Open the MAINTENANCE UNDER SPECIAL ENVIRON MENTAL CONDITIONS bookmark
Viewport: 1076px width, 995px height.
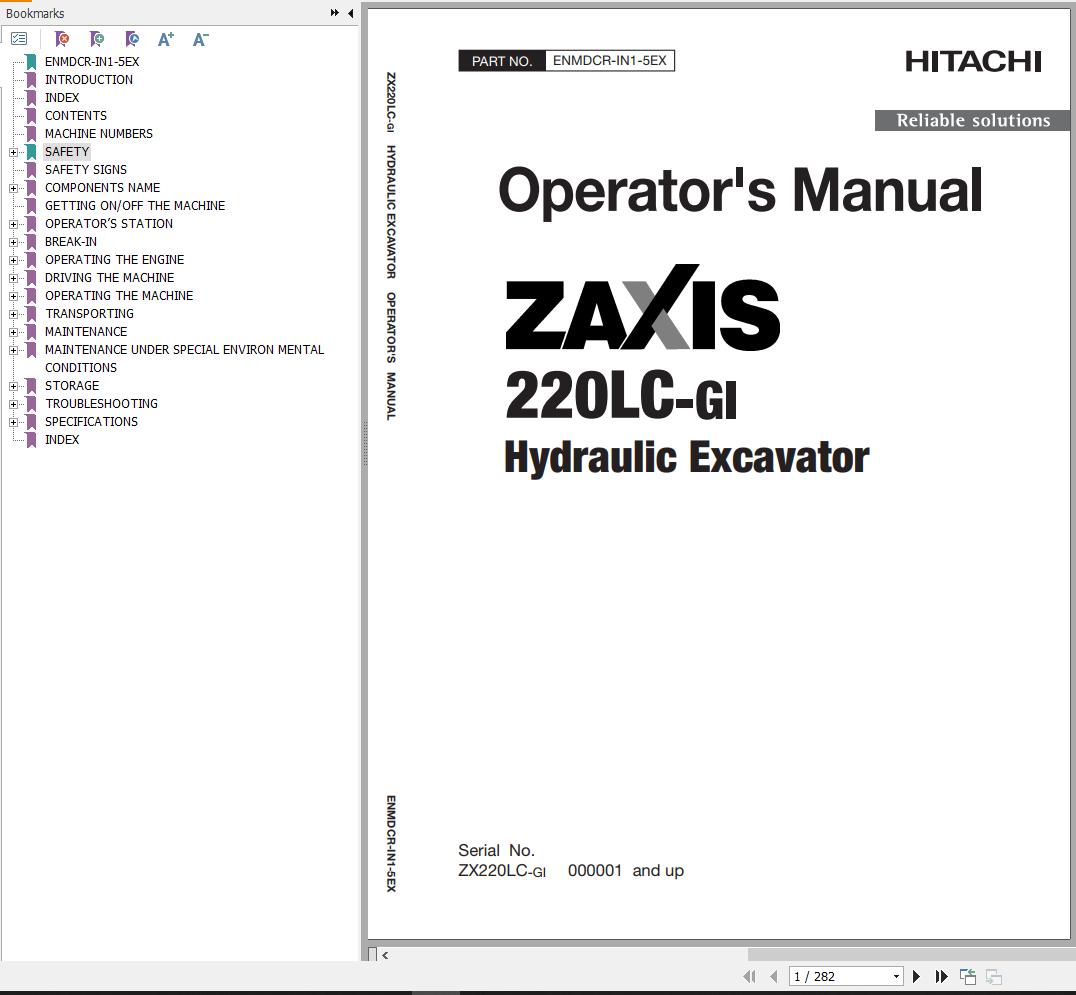[184, 358]
